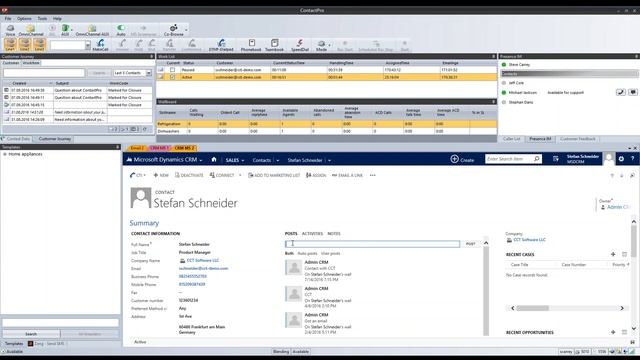Check the Paused work item checkbox

point(172,70)
